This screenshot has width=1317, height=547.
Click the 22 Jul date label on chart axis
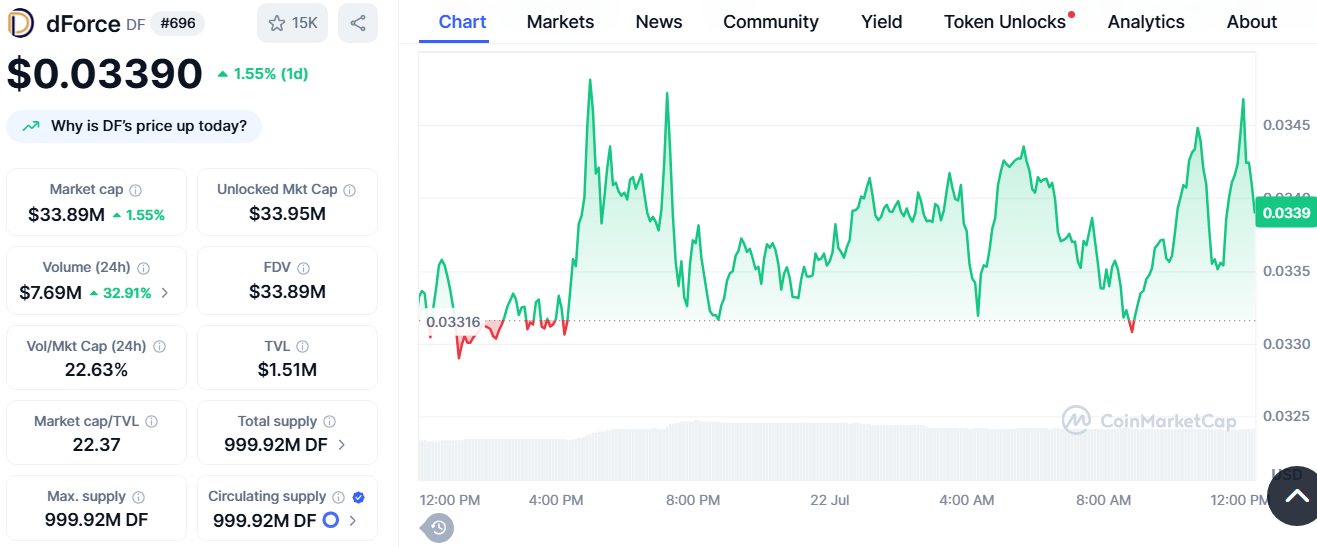829,500
